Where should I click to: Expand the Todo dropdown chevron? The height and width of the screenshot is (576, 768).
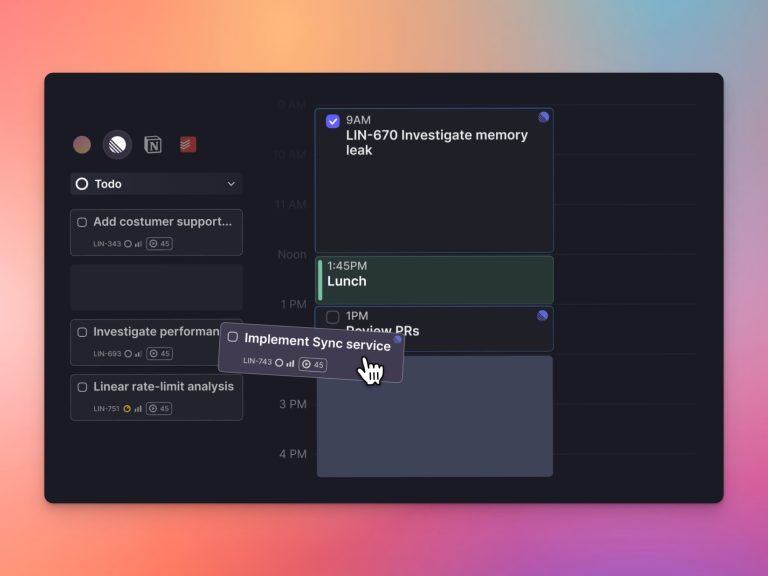point(231,184)
